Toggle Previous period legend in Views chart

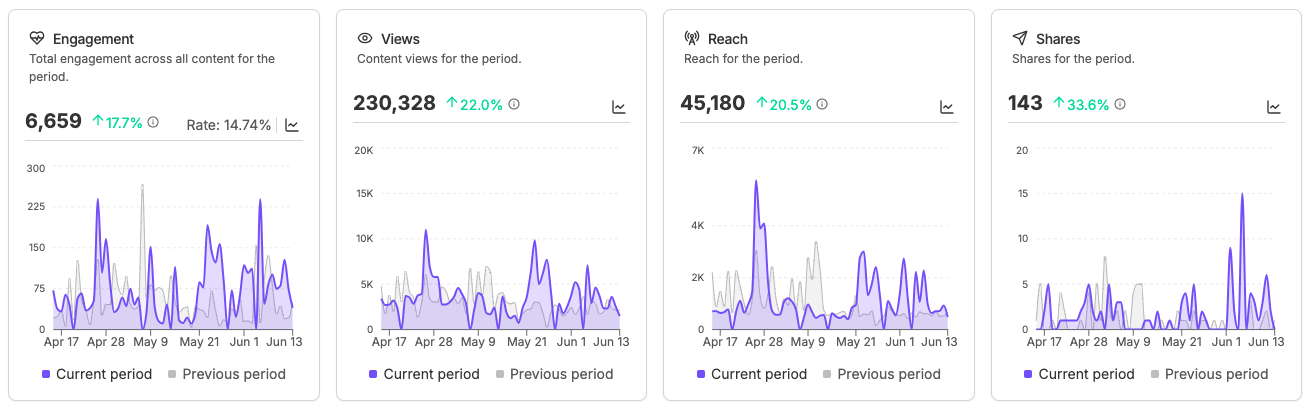554,374
